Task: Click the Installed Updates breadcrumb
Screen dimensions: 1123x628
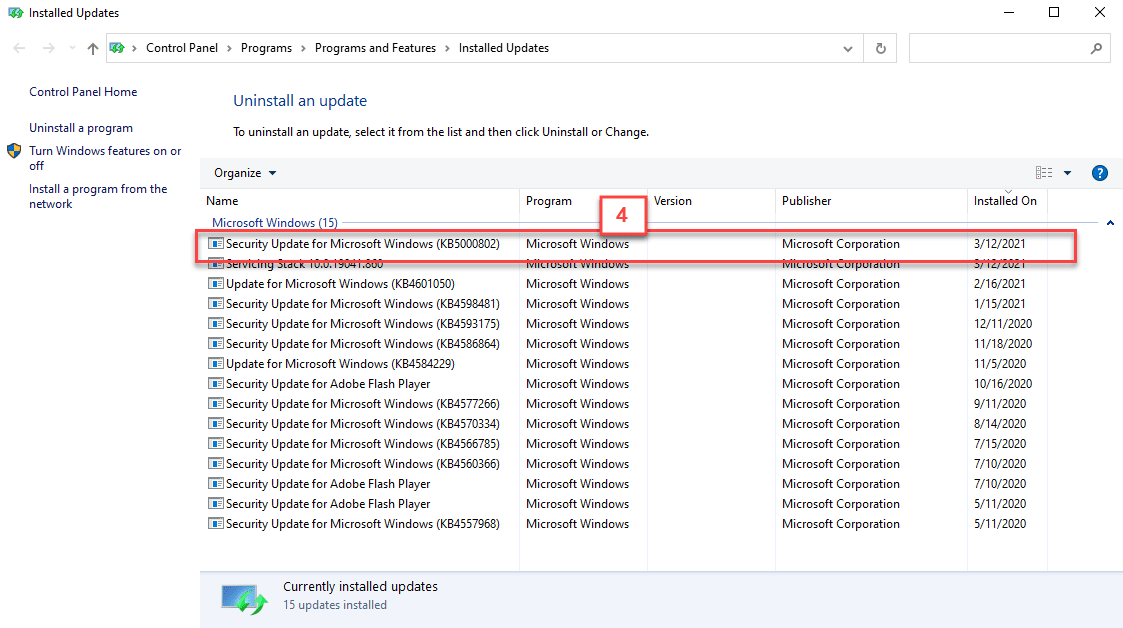Action: pyautogui.click(x=503, y=48)
